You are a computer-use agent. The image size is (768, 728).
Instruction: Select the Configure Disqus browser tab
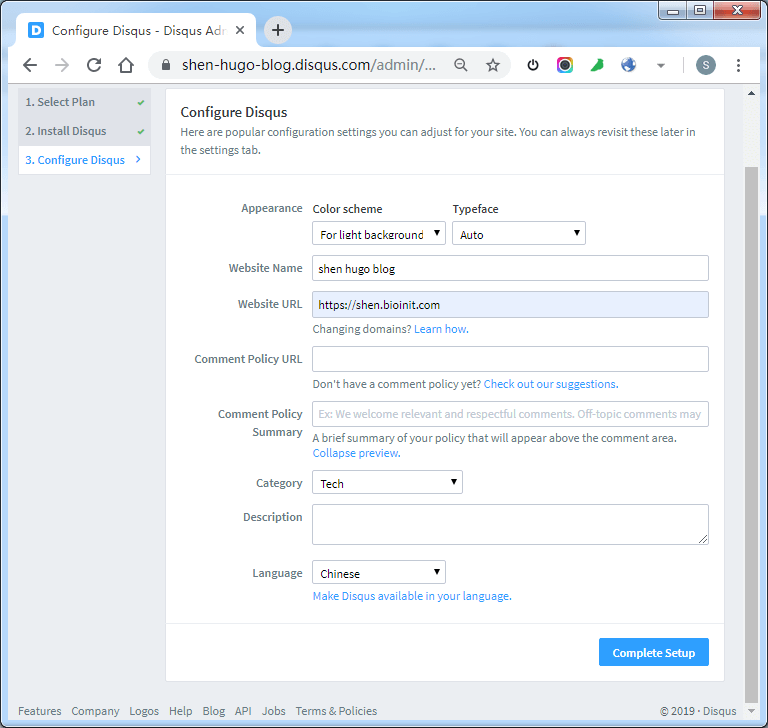[136, 30]
